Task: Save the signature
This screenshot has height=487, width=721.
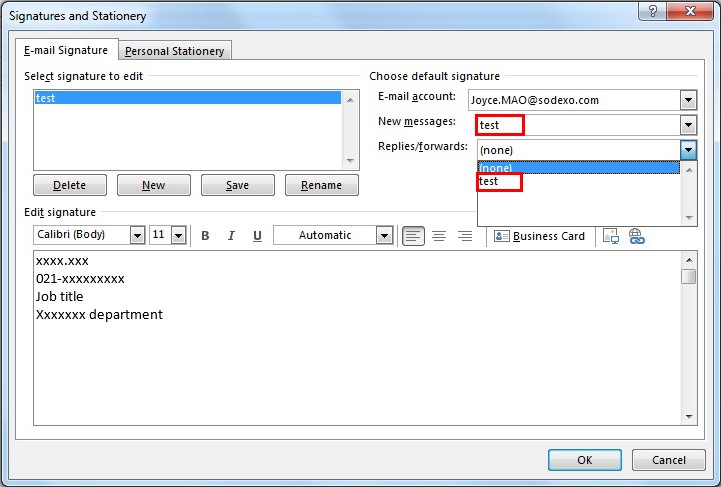Action: 237,185
